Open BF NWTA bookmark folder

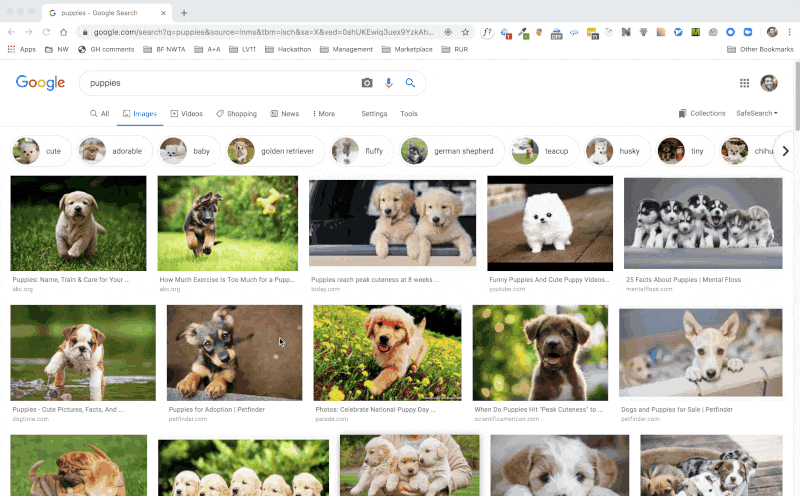(164, 49)
